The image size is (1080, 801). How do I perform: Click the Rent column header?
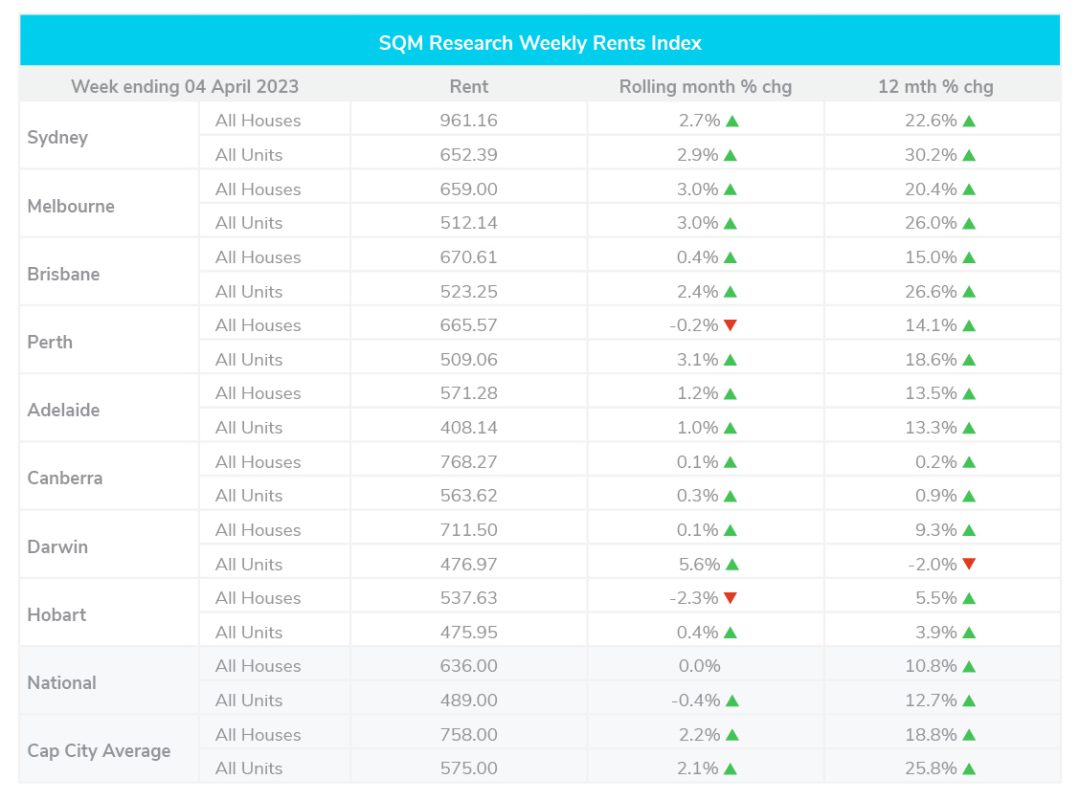pos(469,87)
